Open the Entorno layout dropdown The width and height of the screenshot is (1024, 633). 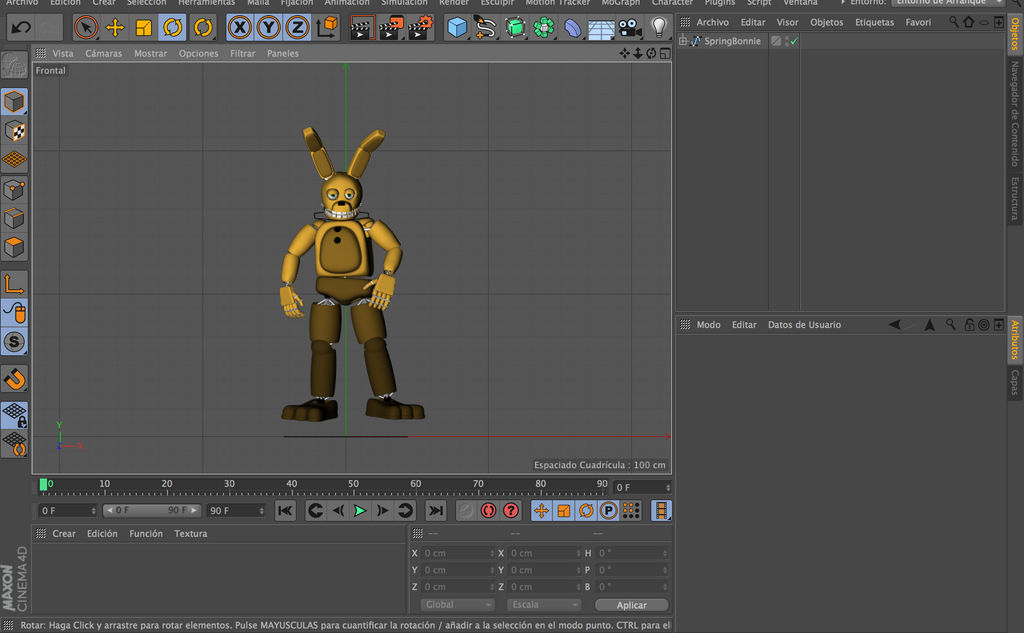[x=948, y=3]
